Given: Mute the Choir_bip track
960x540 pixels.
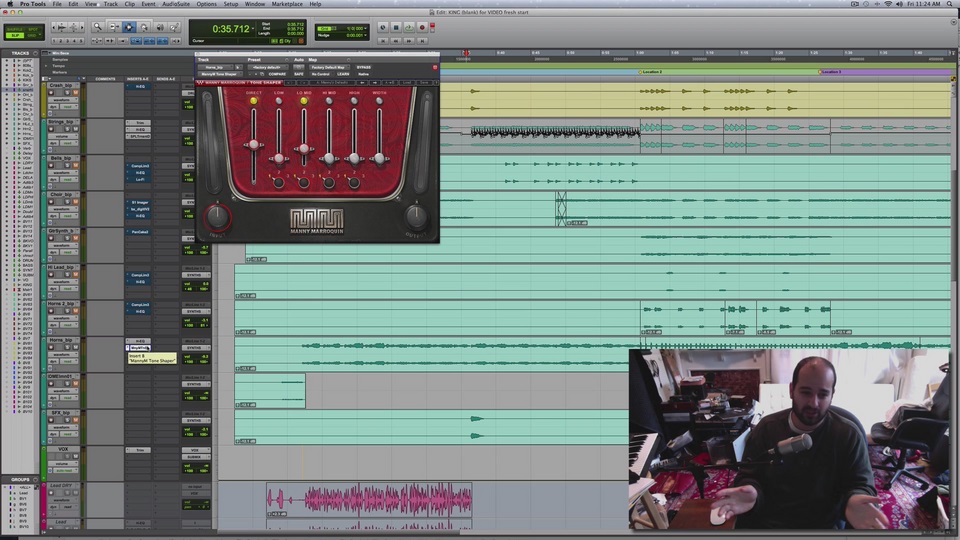Looking at the screenshot, I should [75, 201].
